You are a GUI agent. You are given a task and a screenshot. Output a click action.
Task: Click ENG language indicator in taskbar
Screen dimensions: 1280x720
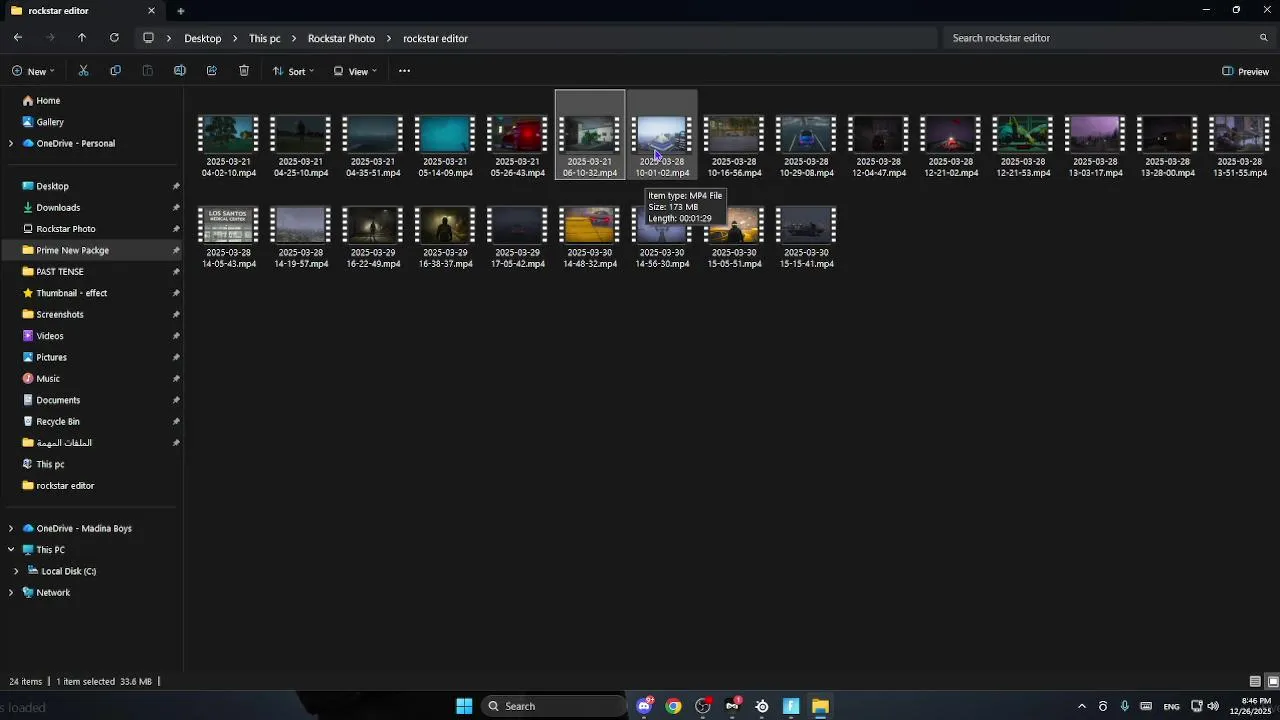(x=1171, y=706)
